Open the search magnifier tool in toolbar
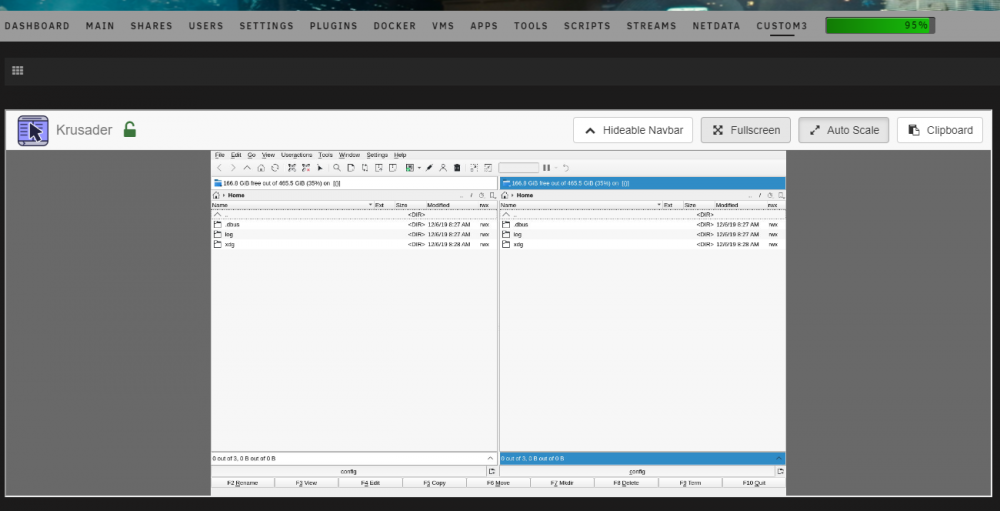This screenshot has width=1000, height=511. (337, 168)
